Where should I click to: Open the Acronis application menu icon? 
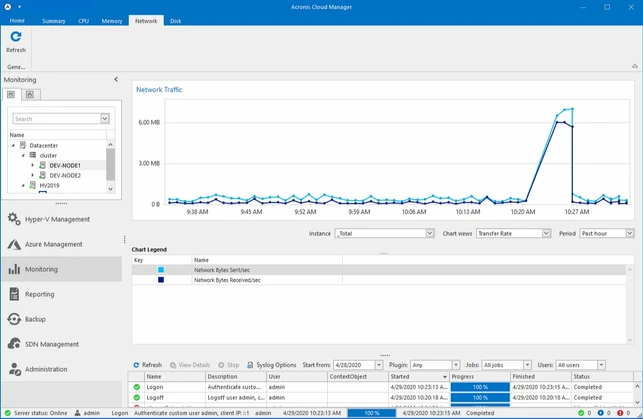click(x=8, y=7)
